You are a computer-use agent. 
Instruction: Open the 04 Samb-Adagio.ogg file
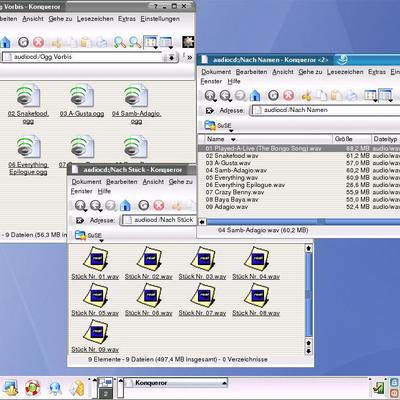pos(136,104)
